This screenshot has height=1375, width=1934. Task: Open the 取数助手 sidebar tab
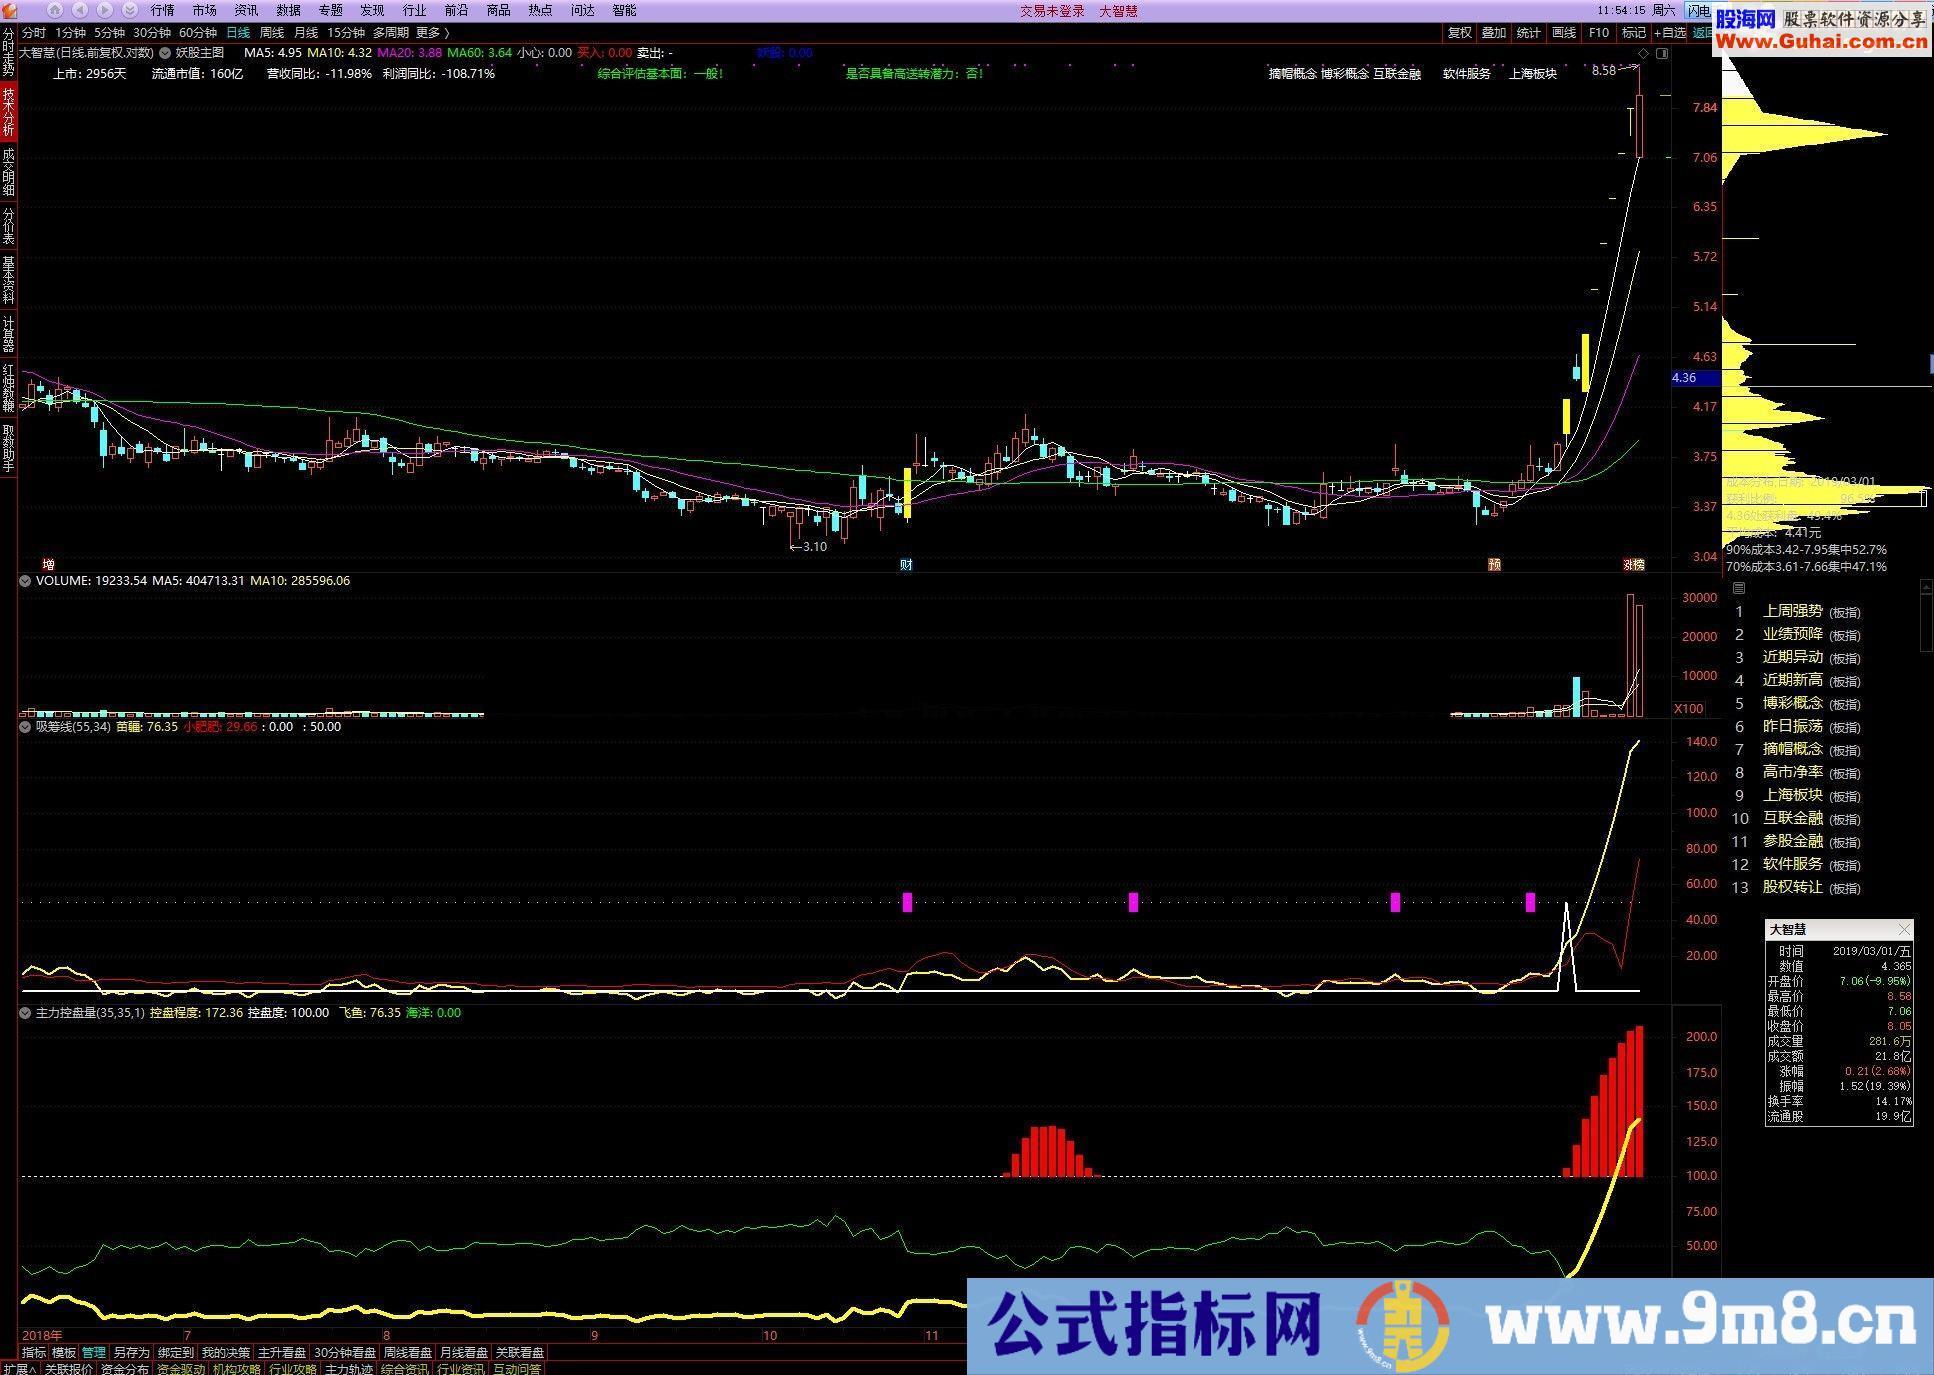tap(8, 448)
